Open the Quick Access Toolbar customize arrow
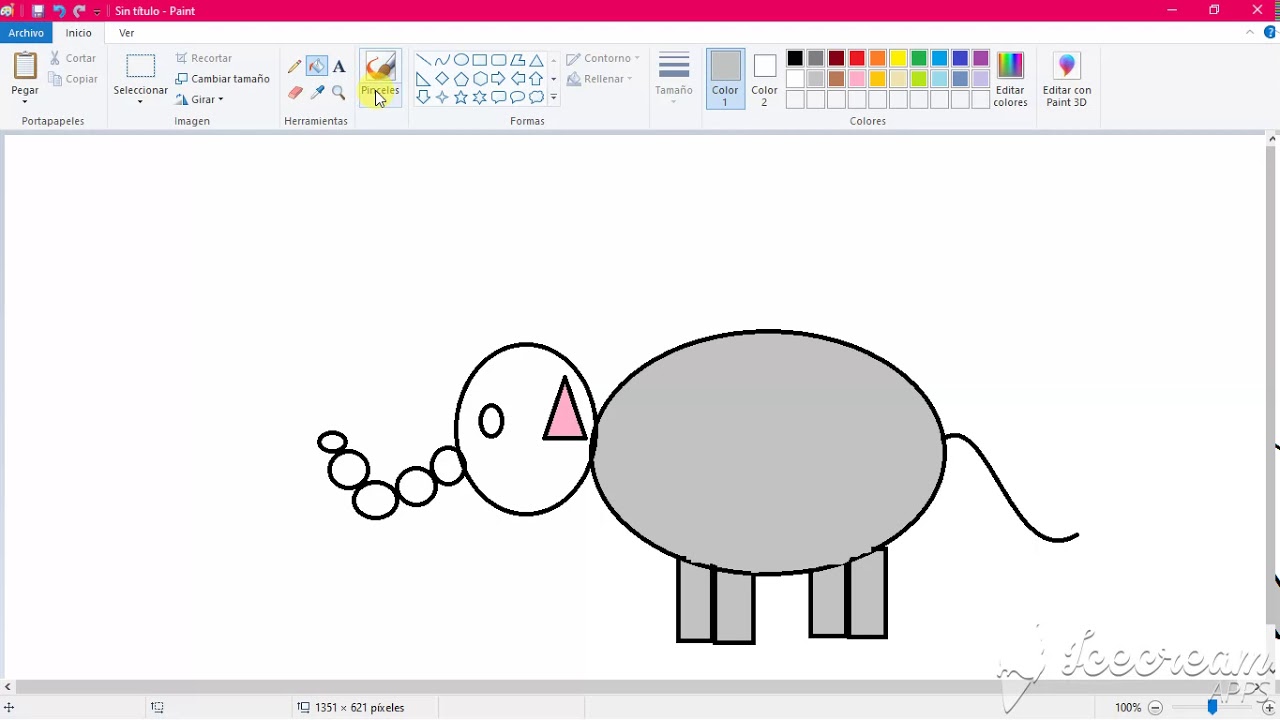Image resolution: width=1280 pixels, height=720 pixels. [97, 11]
